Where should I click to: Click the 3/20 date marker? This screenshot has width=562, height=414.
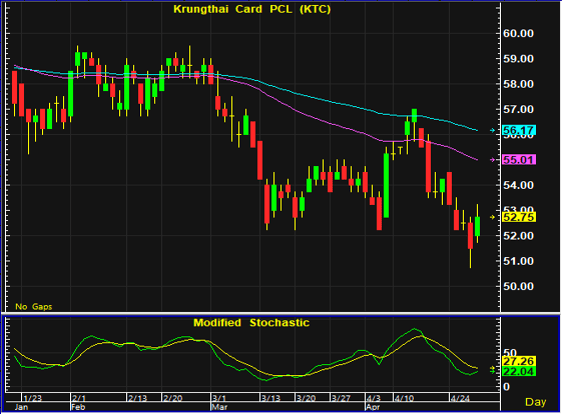(x=306, y=398)
